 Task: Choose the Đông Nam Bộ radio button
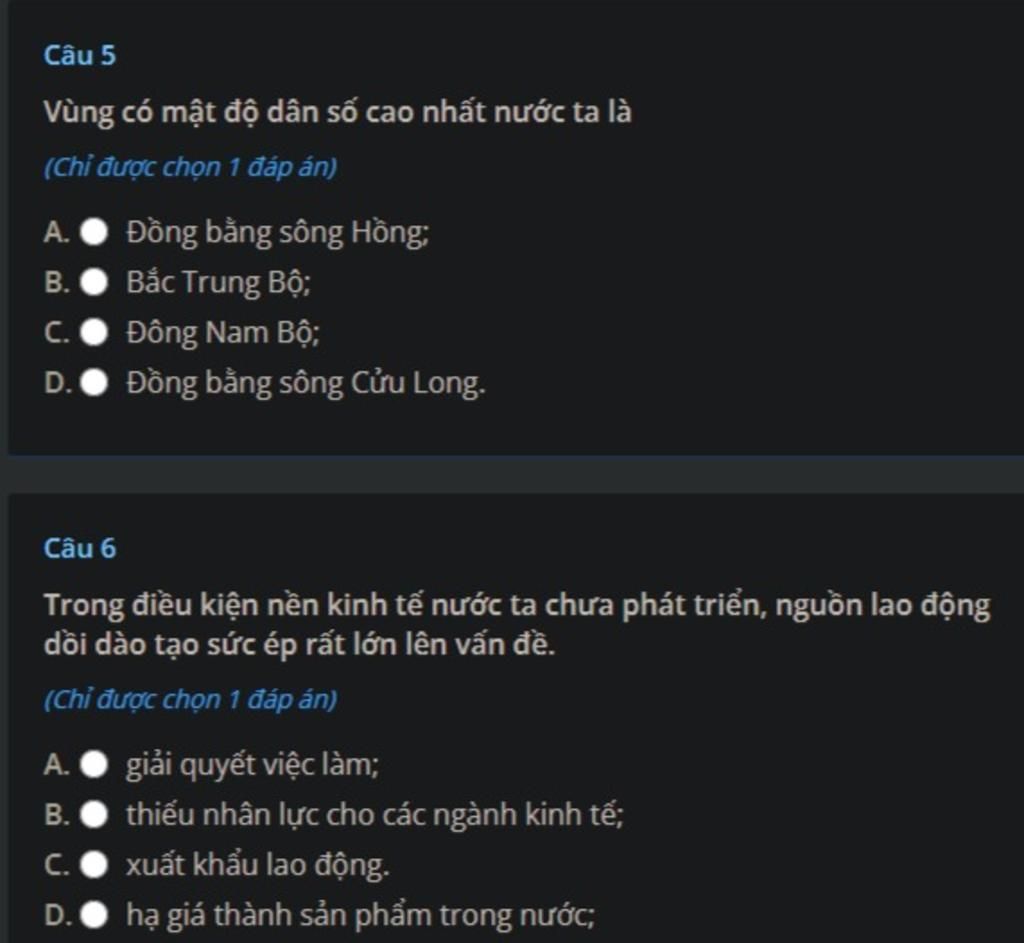94,333
